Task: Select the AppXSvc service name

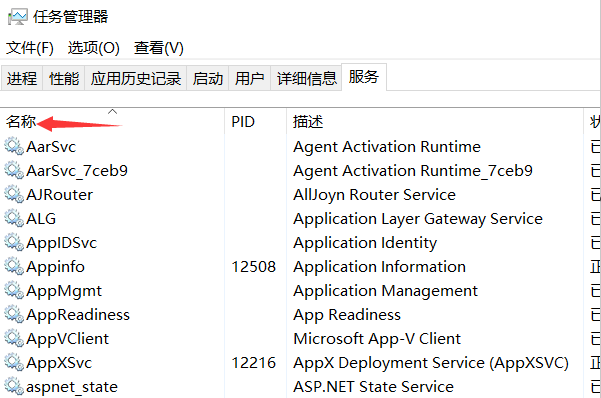Action: [59, 363]
